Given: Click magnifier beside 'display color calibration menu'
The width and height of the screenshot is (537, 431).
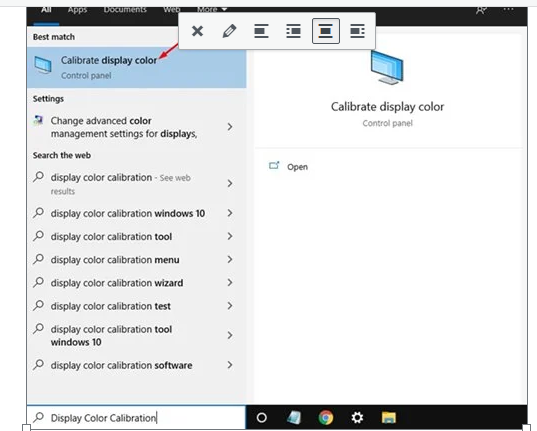Looking at the screenshot, I should [x=39, y=259].
